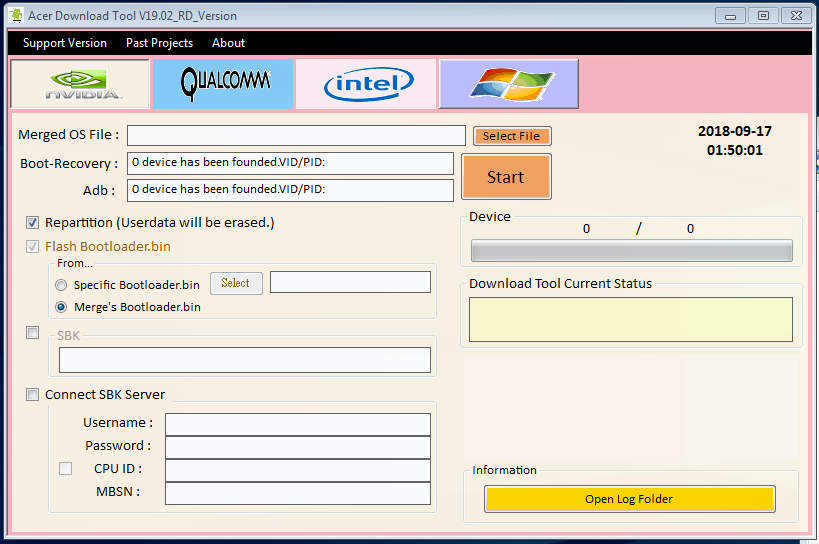This screenshot has width=819, height=544.
Task: Select the Windows logo platform tab
Action: point(509,84)
